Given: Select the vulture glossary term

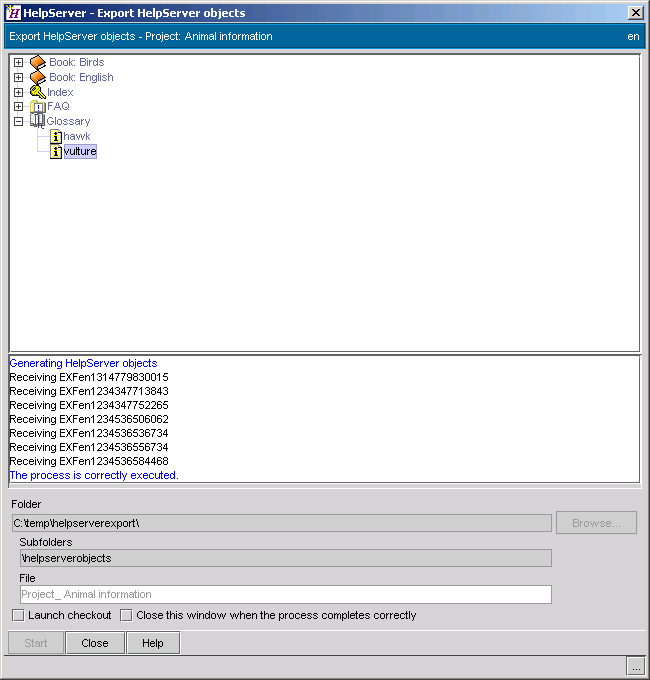Looking at the screenshot, I should 80,151.
